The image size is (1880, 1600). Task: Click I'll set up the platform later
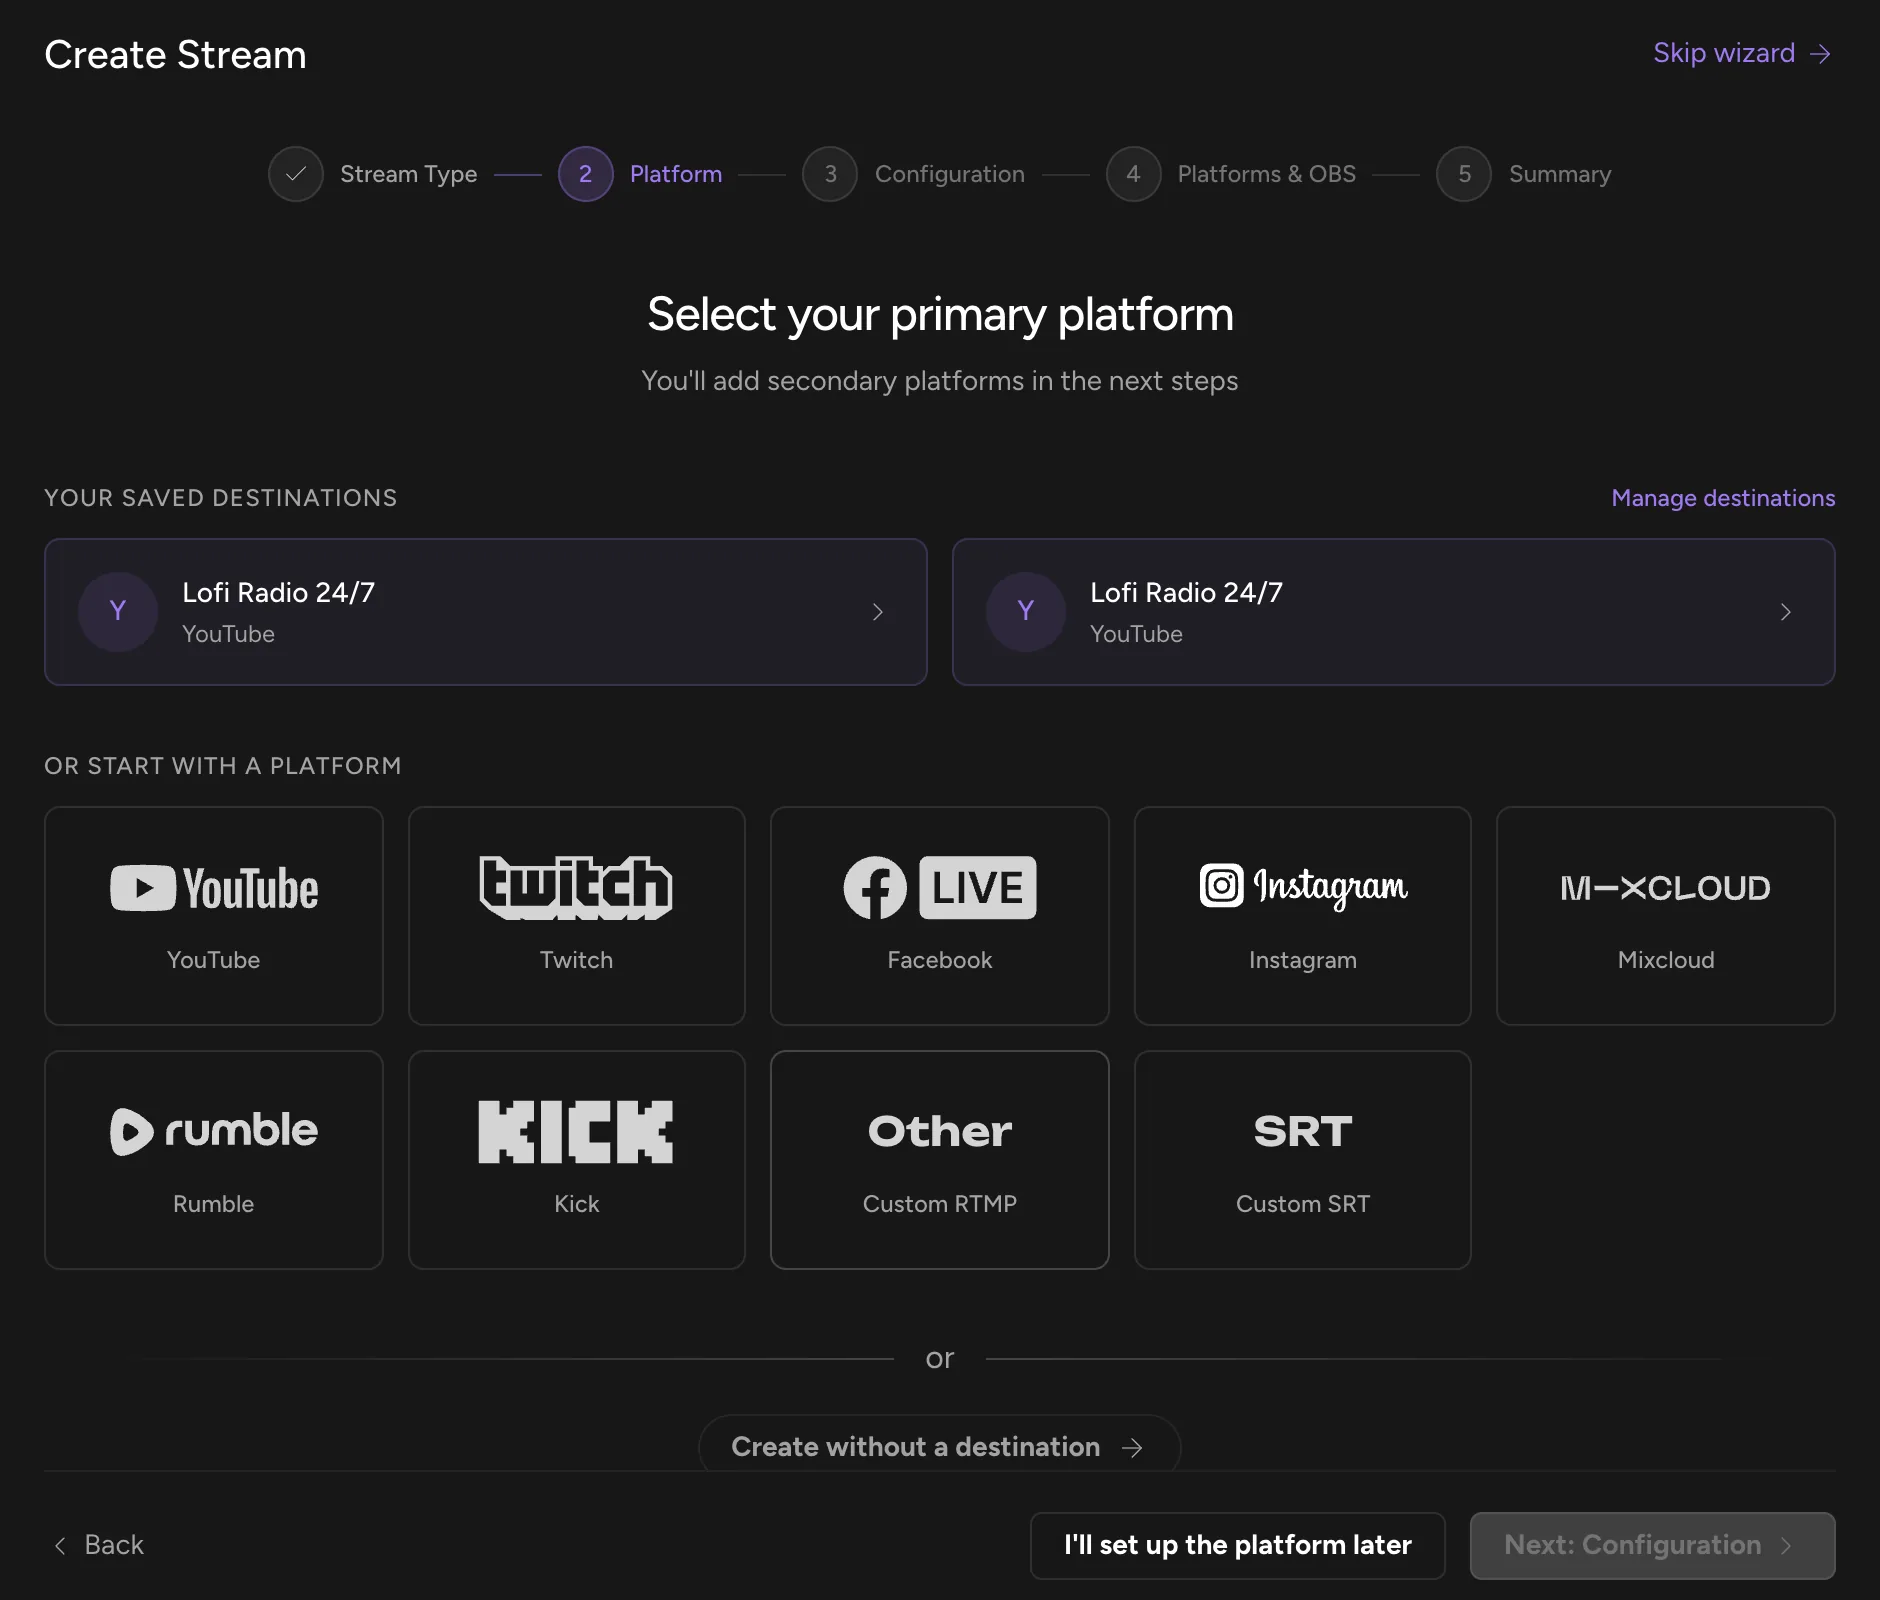coord(1238,1545)
